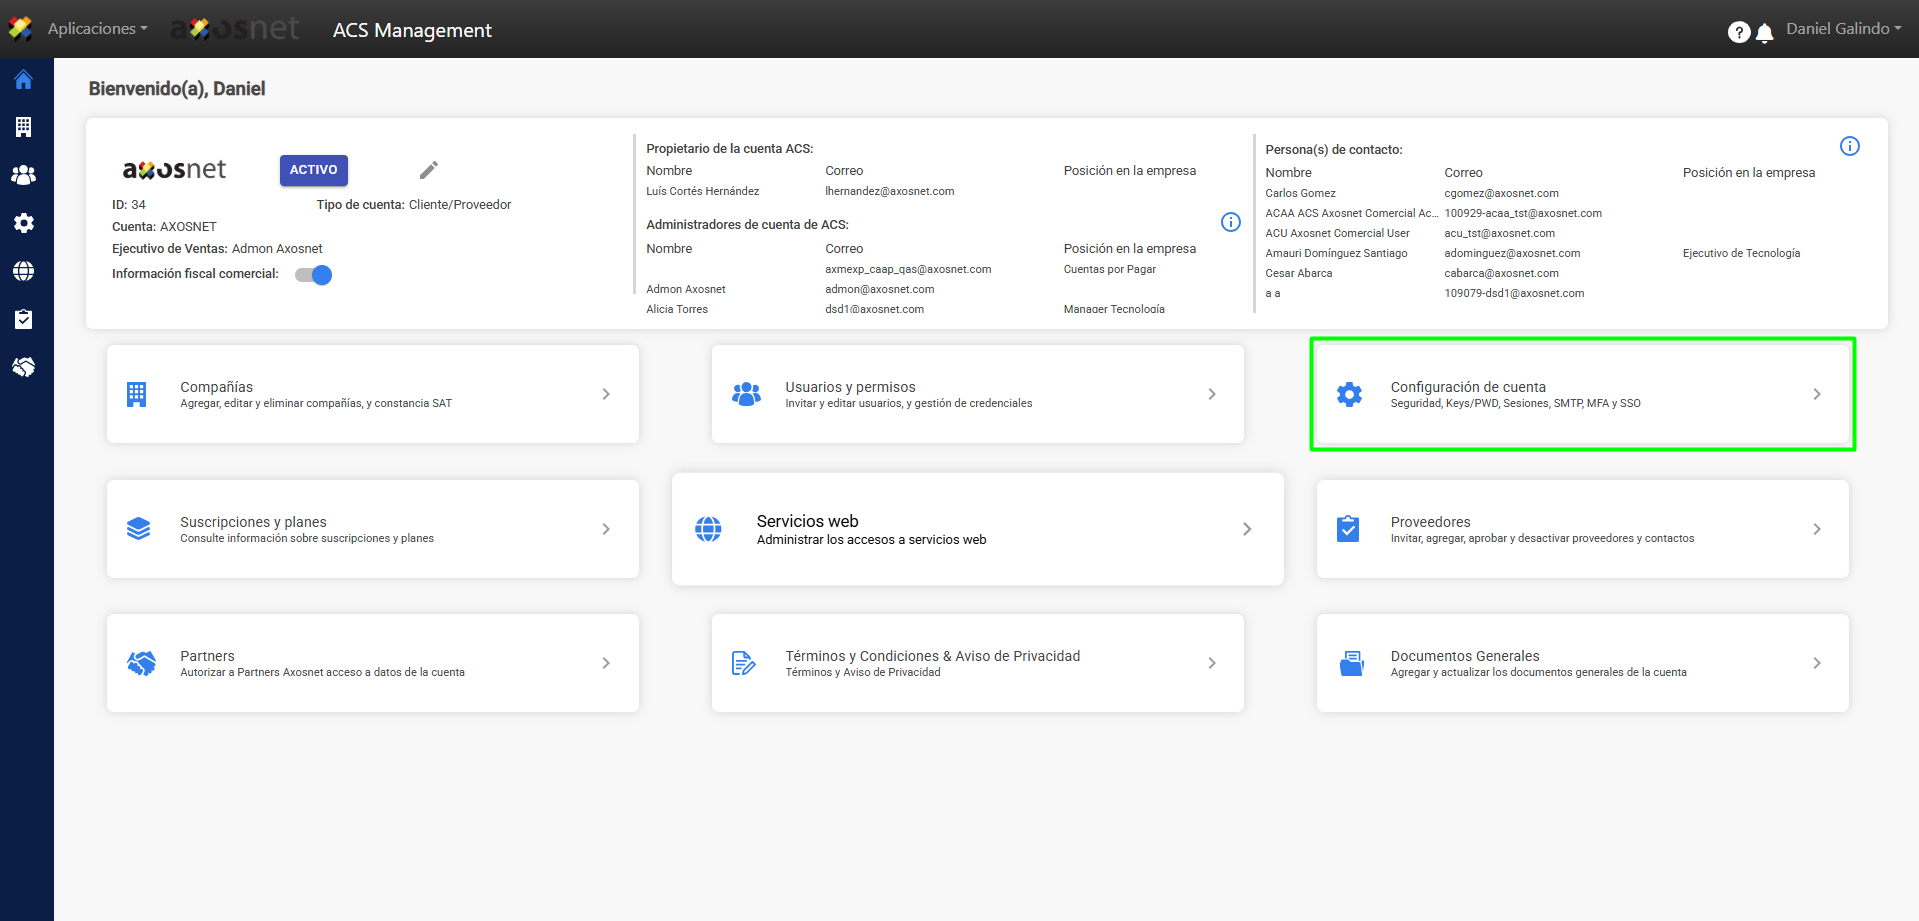Click the handshake partners icon in sidebar
This screenshot has width=1919, height=921.
tap(24, 367)
